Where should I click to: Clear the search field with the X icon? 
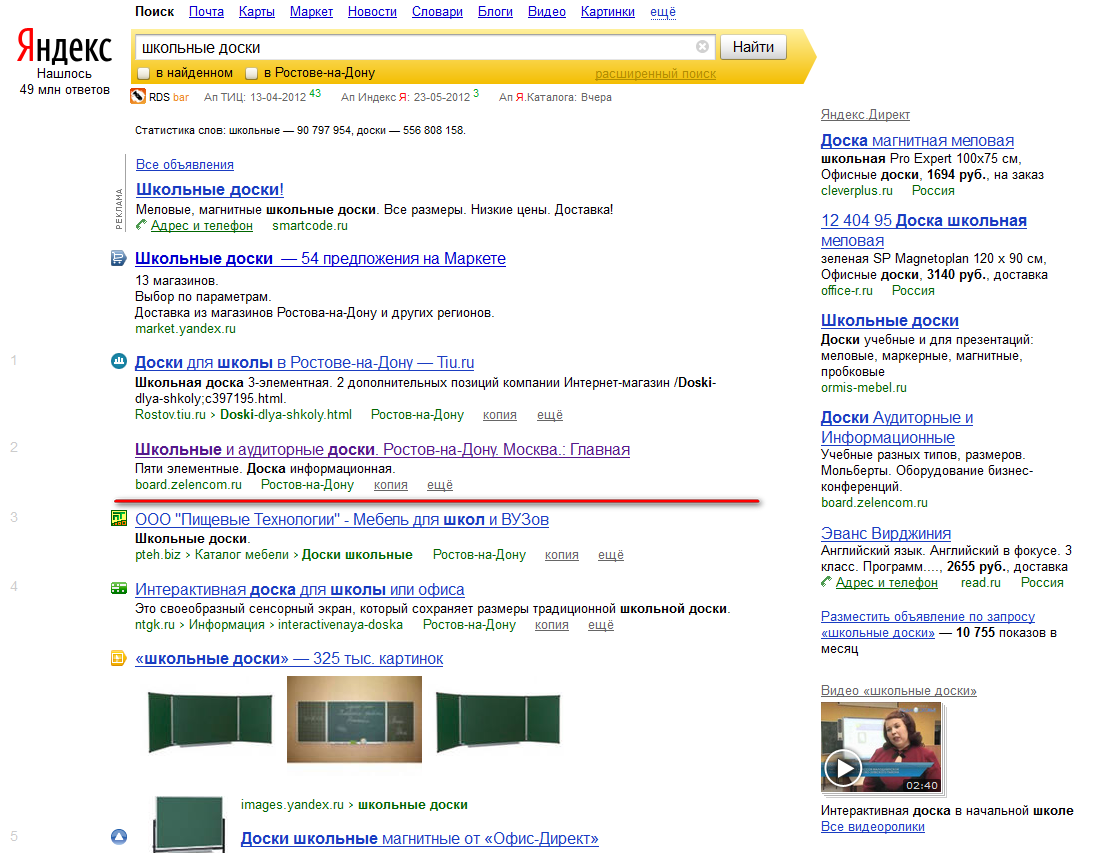tap(702, 46)
